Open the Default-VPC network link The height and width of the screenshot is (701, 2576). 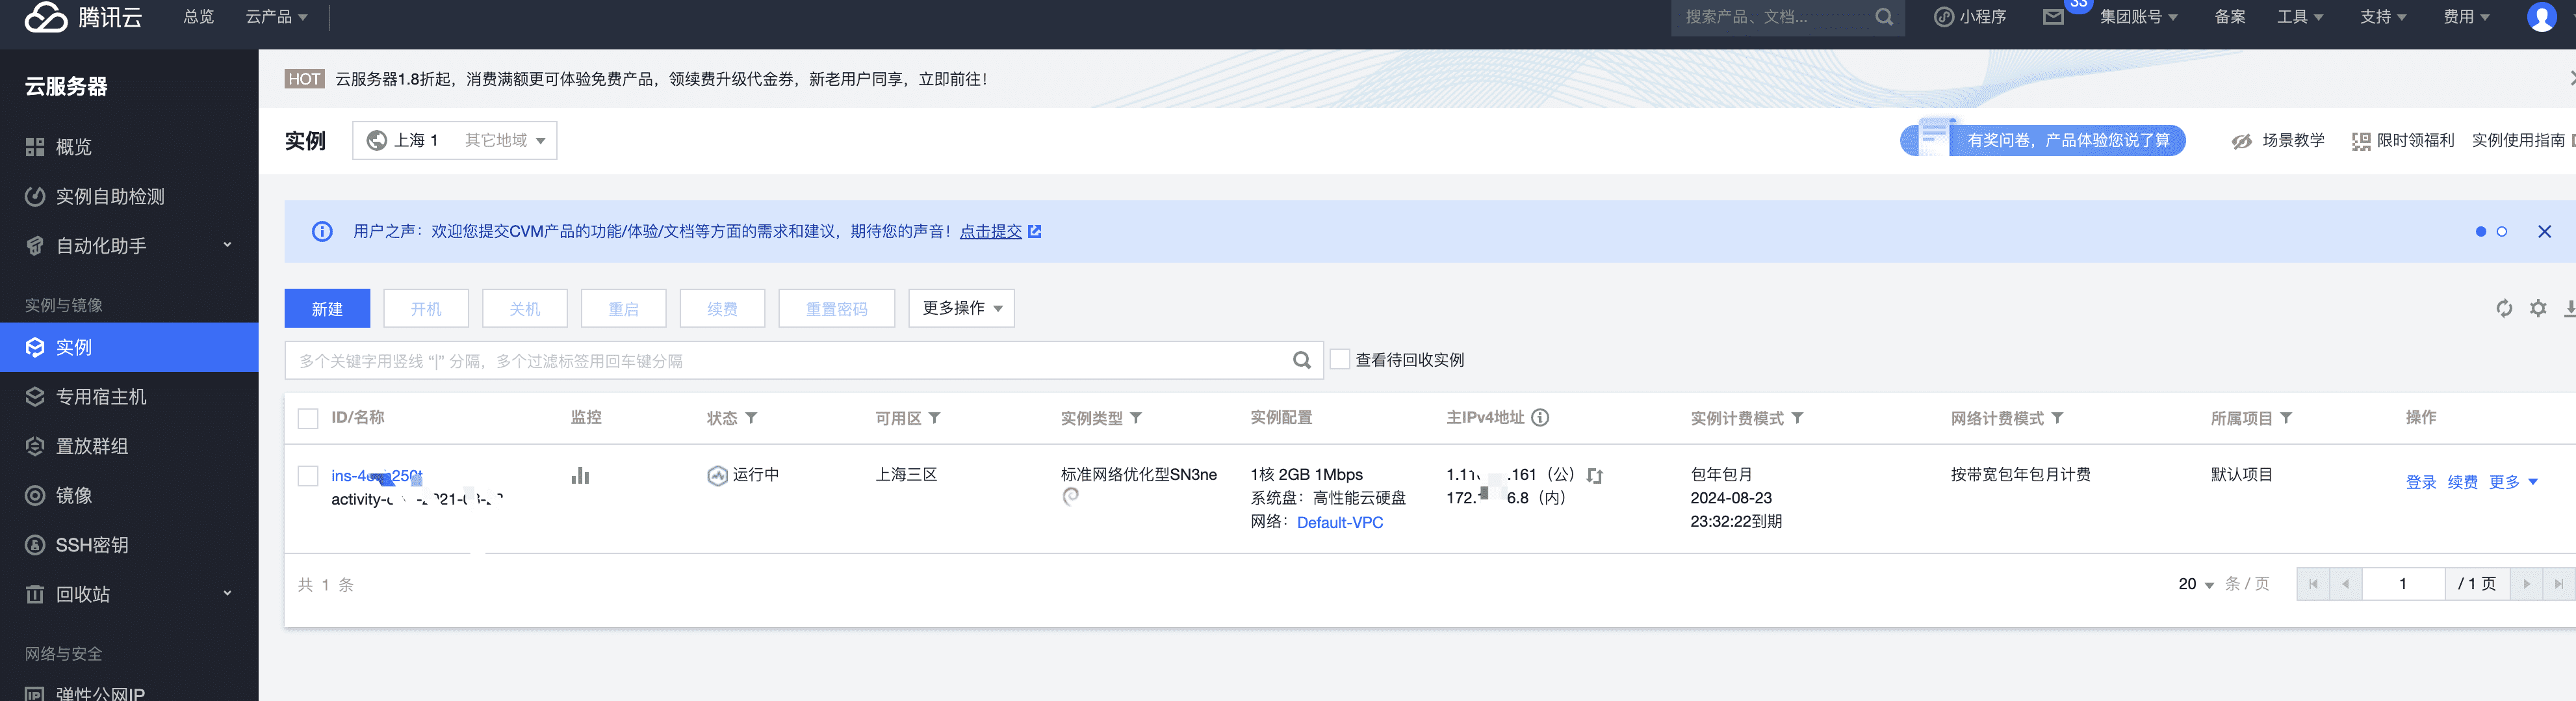click(x=1339, y=523)
